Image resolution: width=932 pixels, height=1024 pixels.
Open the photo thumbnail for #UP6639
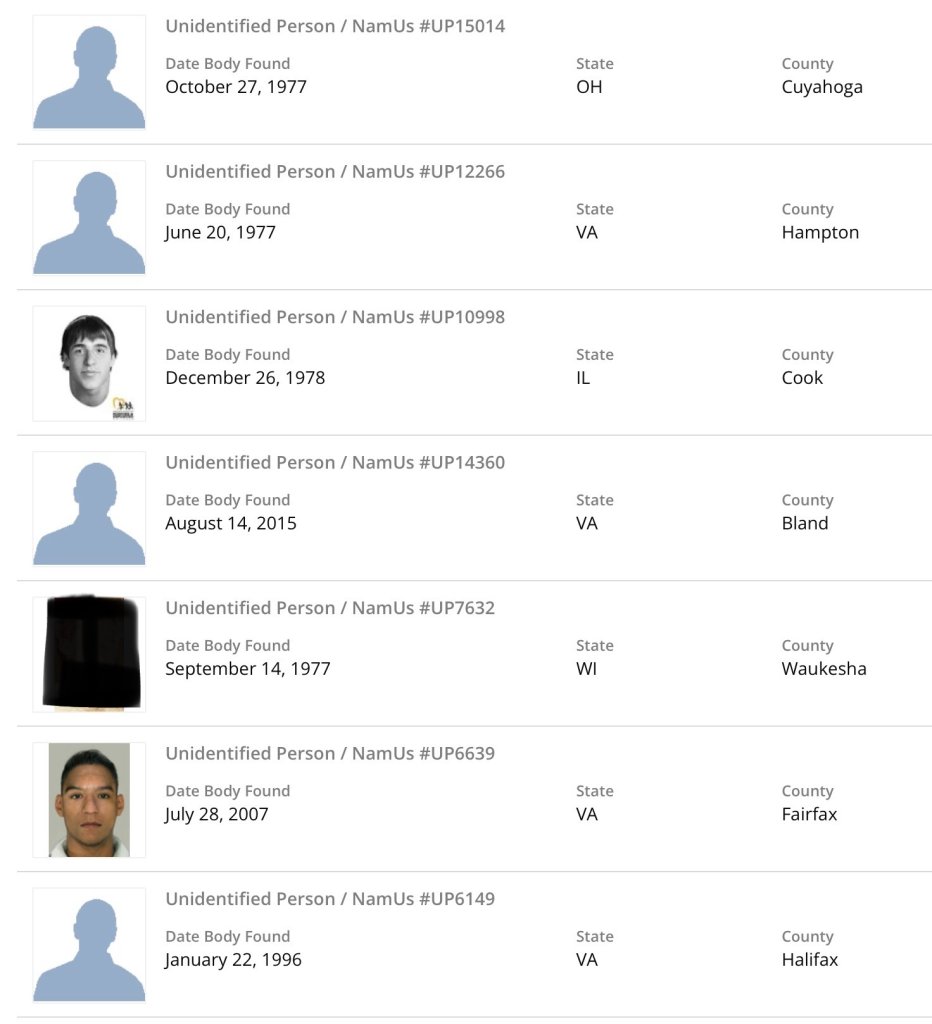pos(89,799)
